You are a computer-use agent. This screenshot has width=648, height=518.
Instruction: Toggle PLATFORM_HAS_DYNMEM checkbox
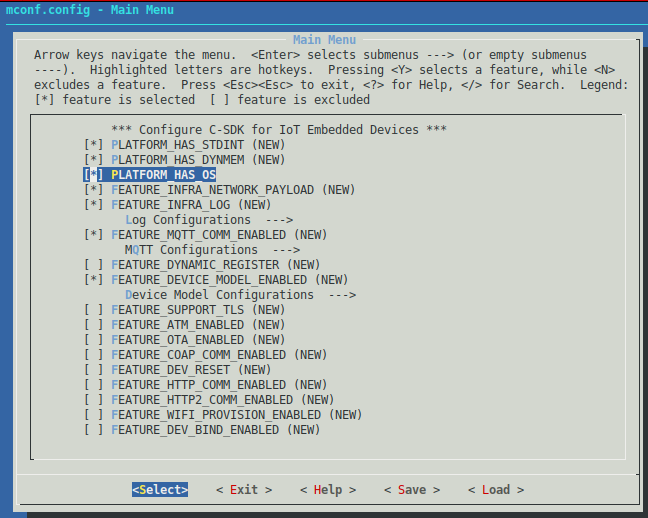[x=93, y=160]
